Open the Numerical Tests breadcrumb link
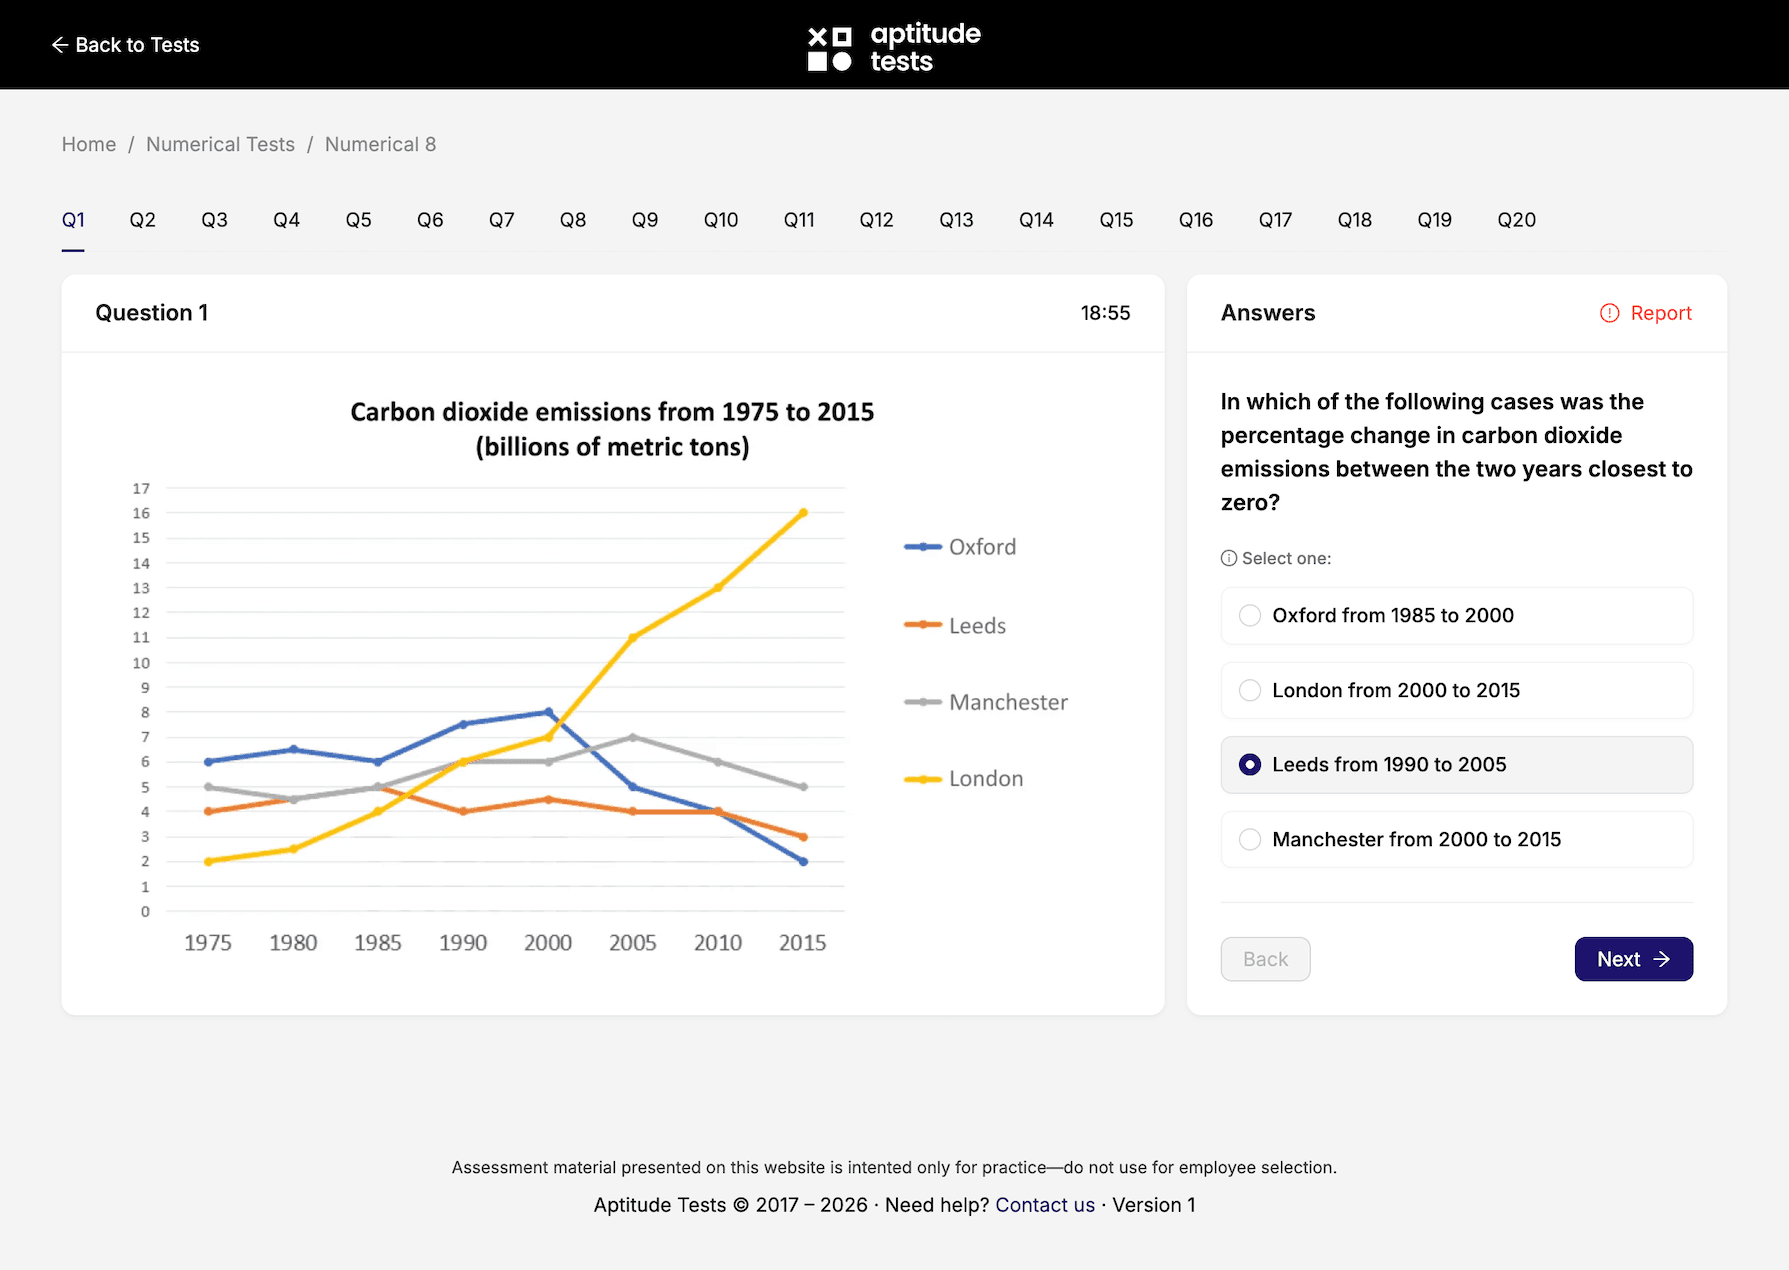The width and height of the screenshot is (1789, 1270). tap(220, 144)
